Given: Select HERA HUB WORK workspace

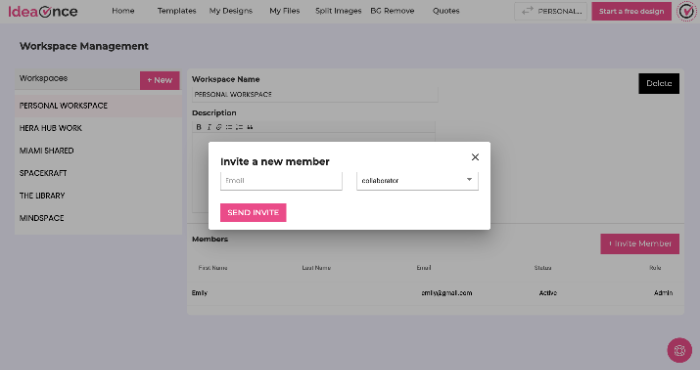Looking at the screenshot, I should coord(98,128).
